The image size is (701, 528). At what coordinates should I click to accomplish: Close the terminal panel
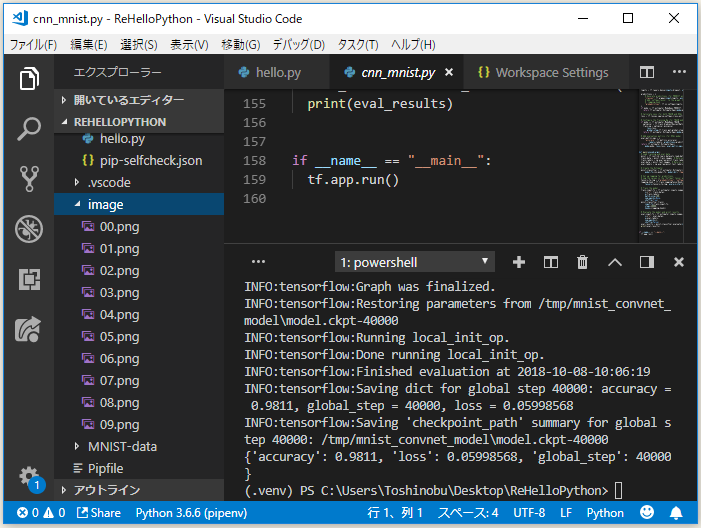tap(679, 262)
